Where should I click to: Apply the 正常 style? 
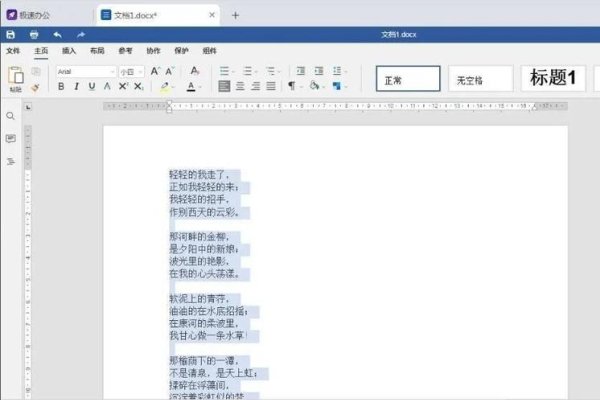click(x=408, y=79)
